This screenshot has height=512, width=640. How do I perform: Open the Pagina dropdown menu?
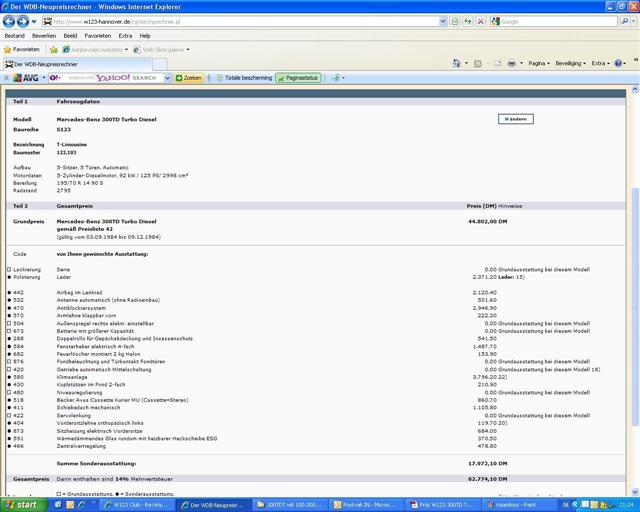coord(539,63)
